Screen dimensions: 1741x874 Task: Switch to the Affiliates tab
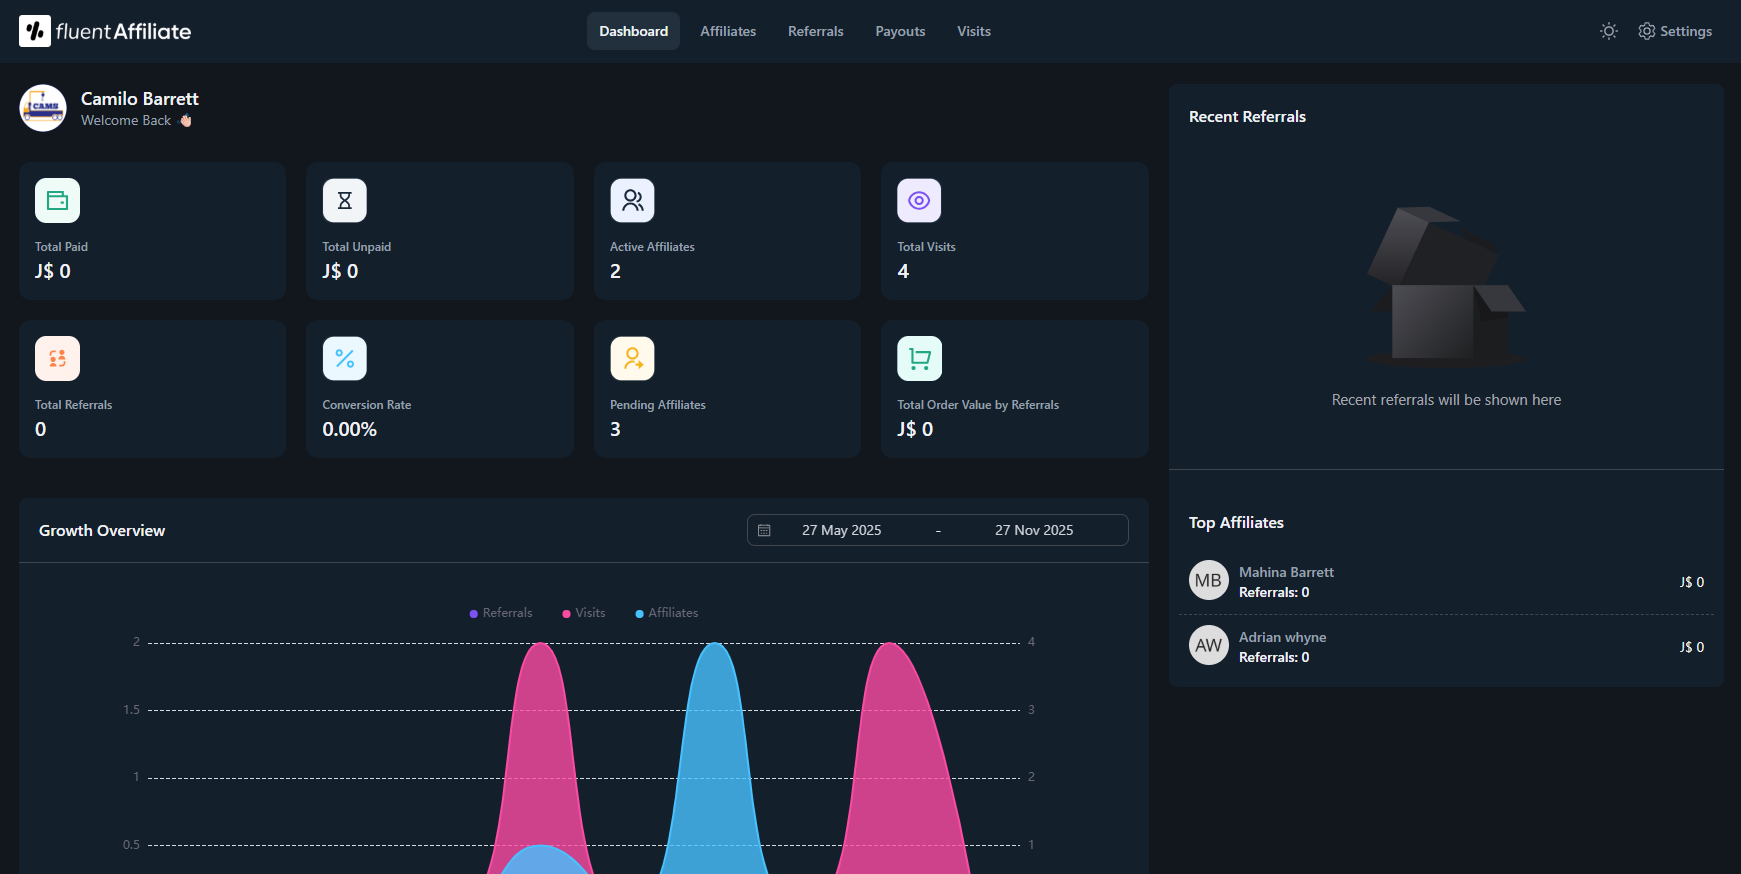pos(727,31)
